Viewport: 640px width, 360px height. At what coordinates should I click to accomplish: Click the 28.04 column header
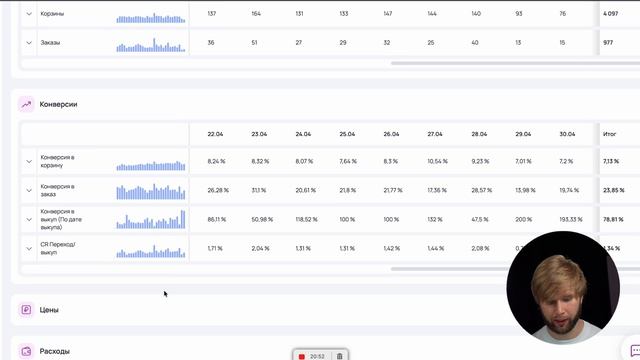pyautogui.click(x=479, y=134)
